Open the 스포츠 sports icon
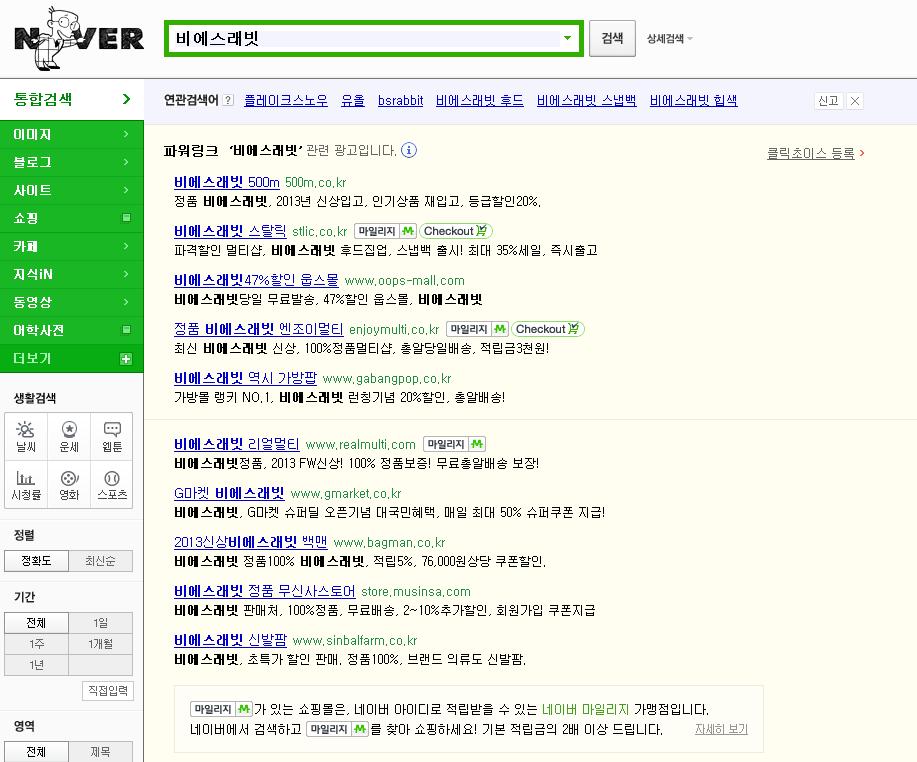 coord(112,484)
